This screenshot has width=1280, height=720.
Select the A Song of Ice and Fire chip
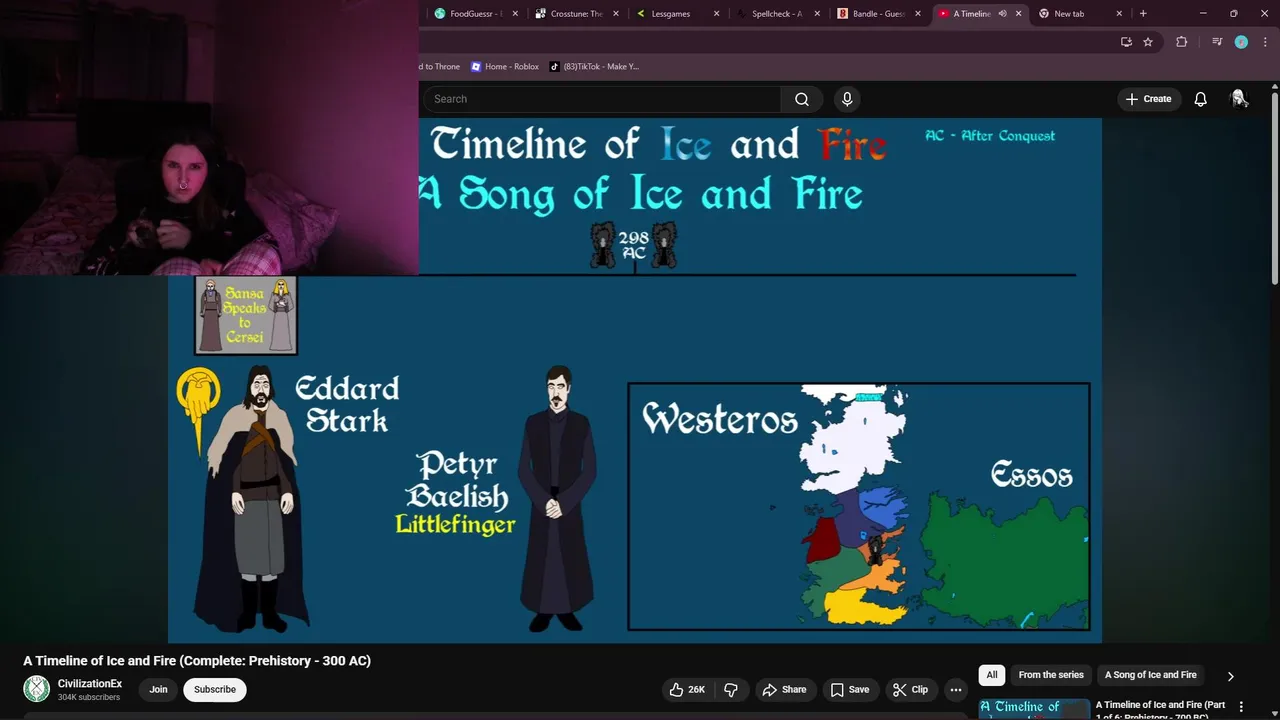(1150, 675)
